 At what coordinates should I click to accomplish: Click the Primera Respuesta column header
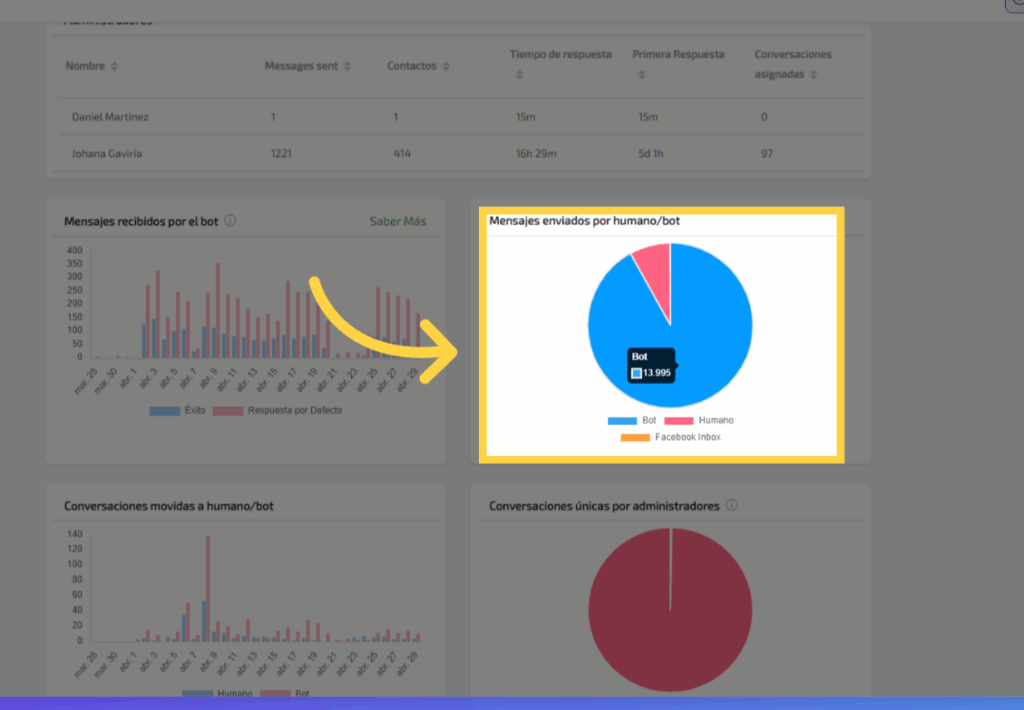tap(678, 54)
